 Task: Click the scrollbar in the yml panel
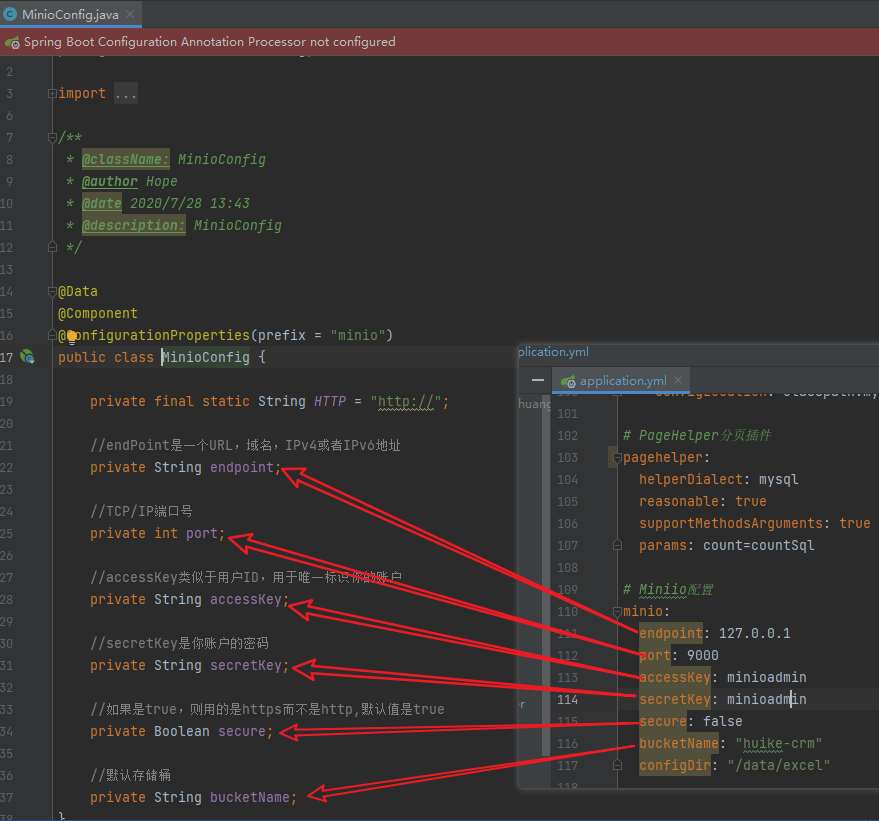(x=546, y=577)
